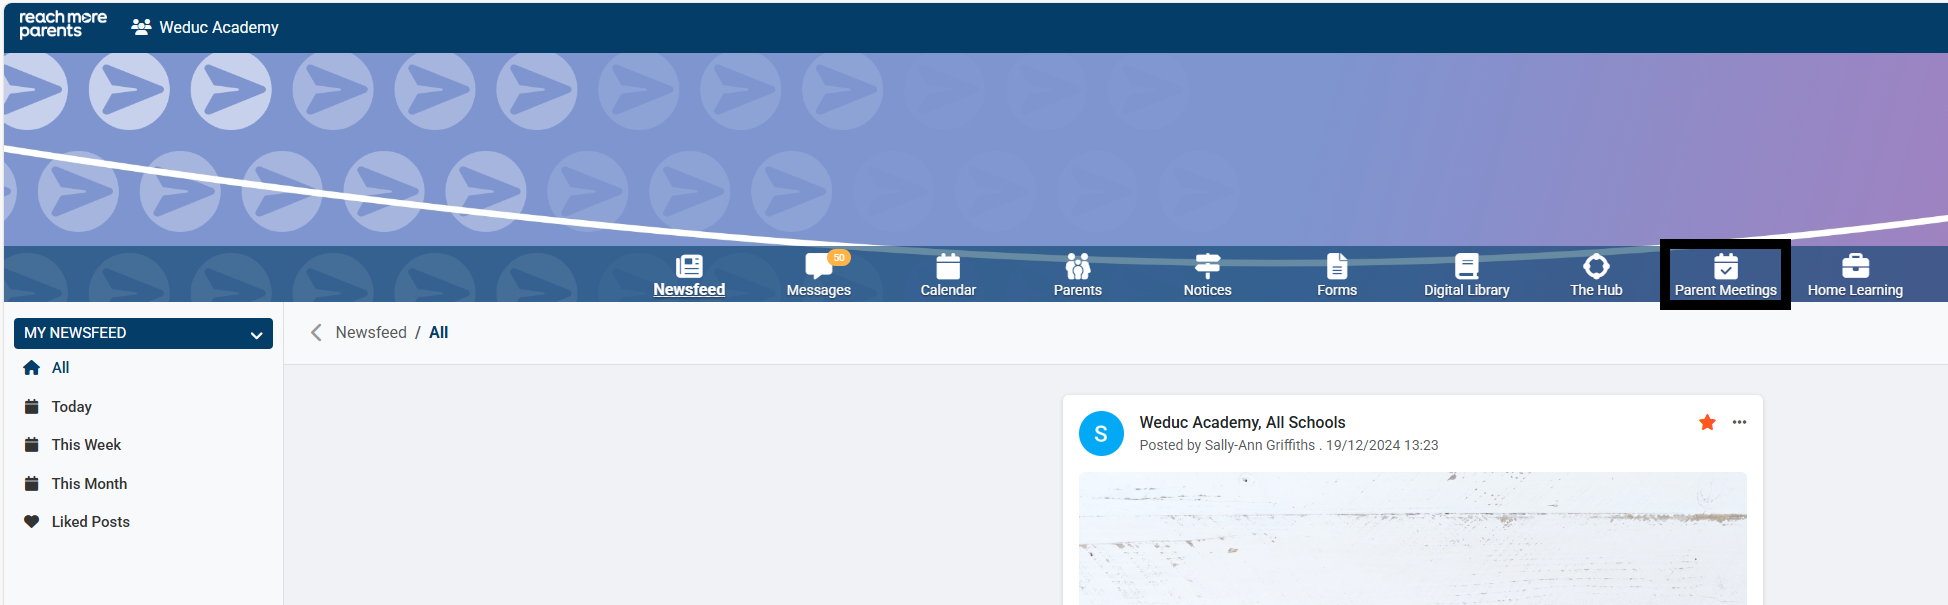Show Liked Posts in sidebar
1948x605 pixels.
pyautogui.click(x=90, y=522)
